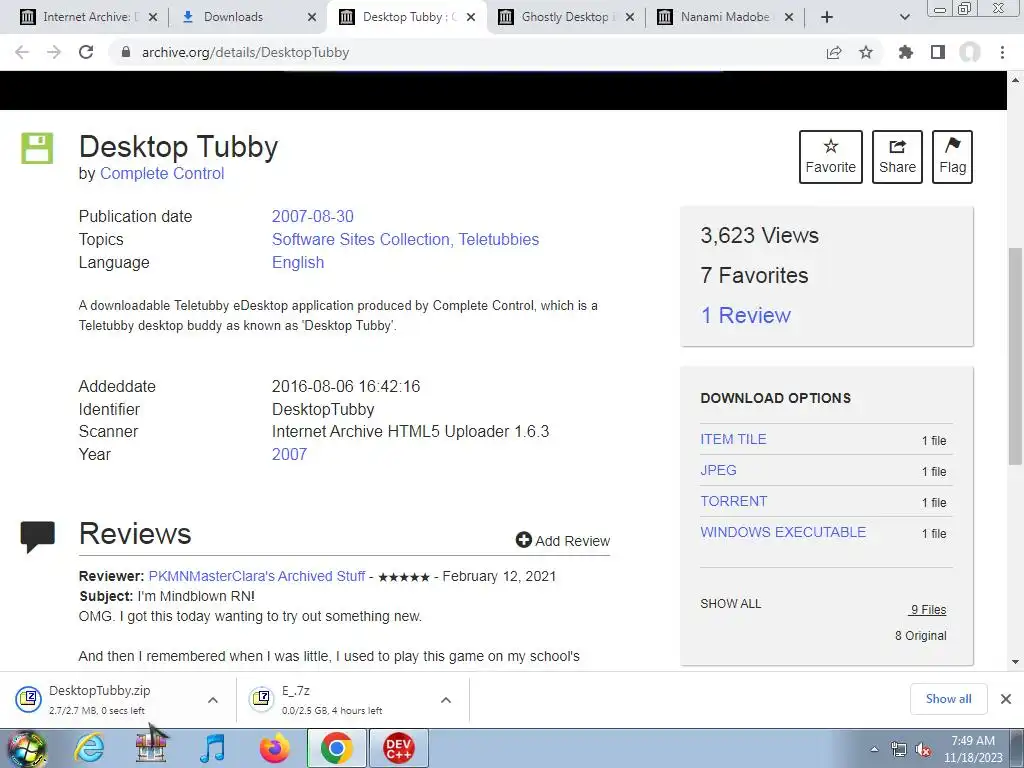1024x768 pixels.
Task: Click the 3,623 Views text
Action: tap(760, 235)
